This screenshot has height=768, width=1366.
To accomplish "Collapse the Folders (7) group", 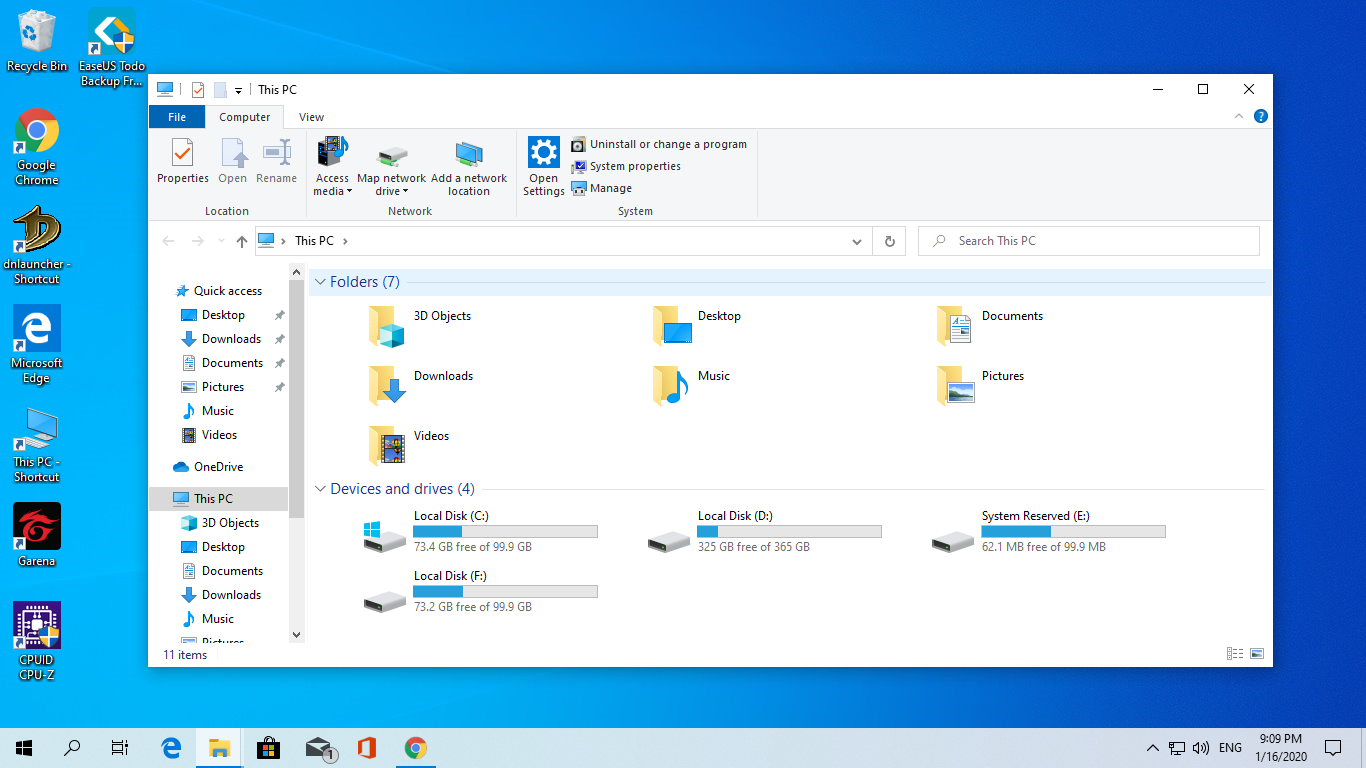I will point(320,283).
